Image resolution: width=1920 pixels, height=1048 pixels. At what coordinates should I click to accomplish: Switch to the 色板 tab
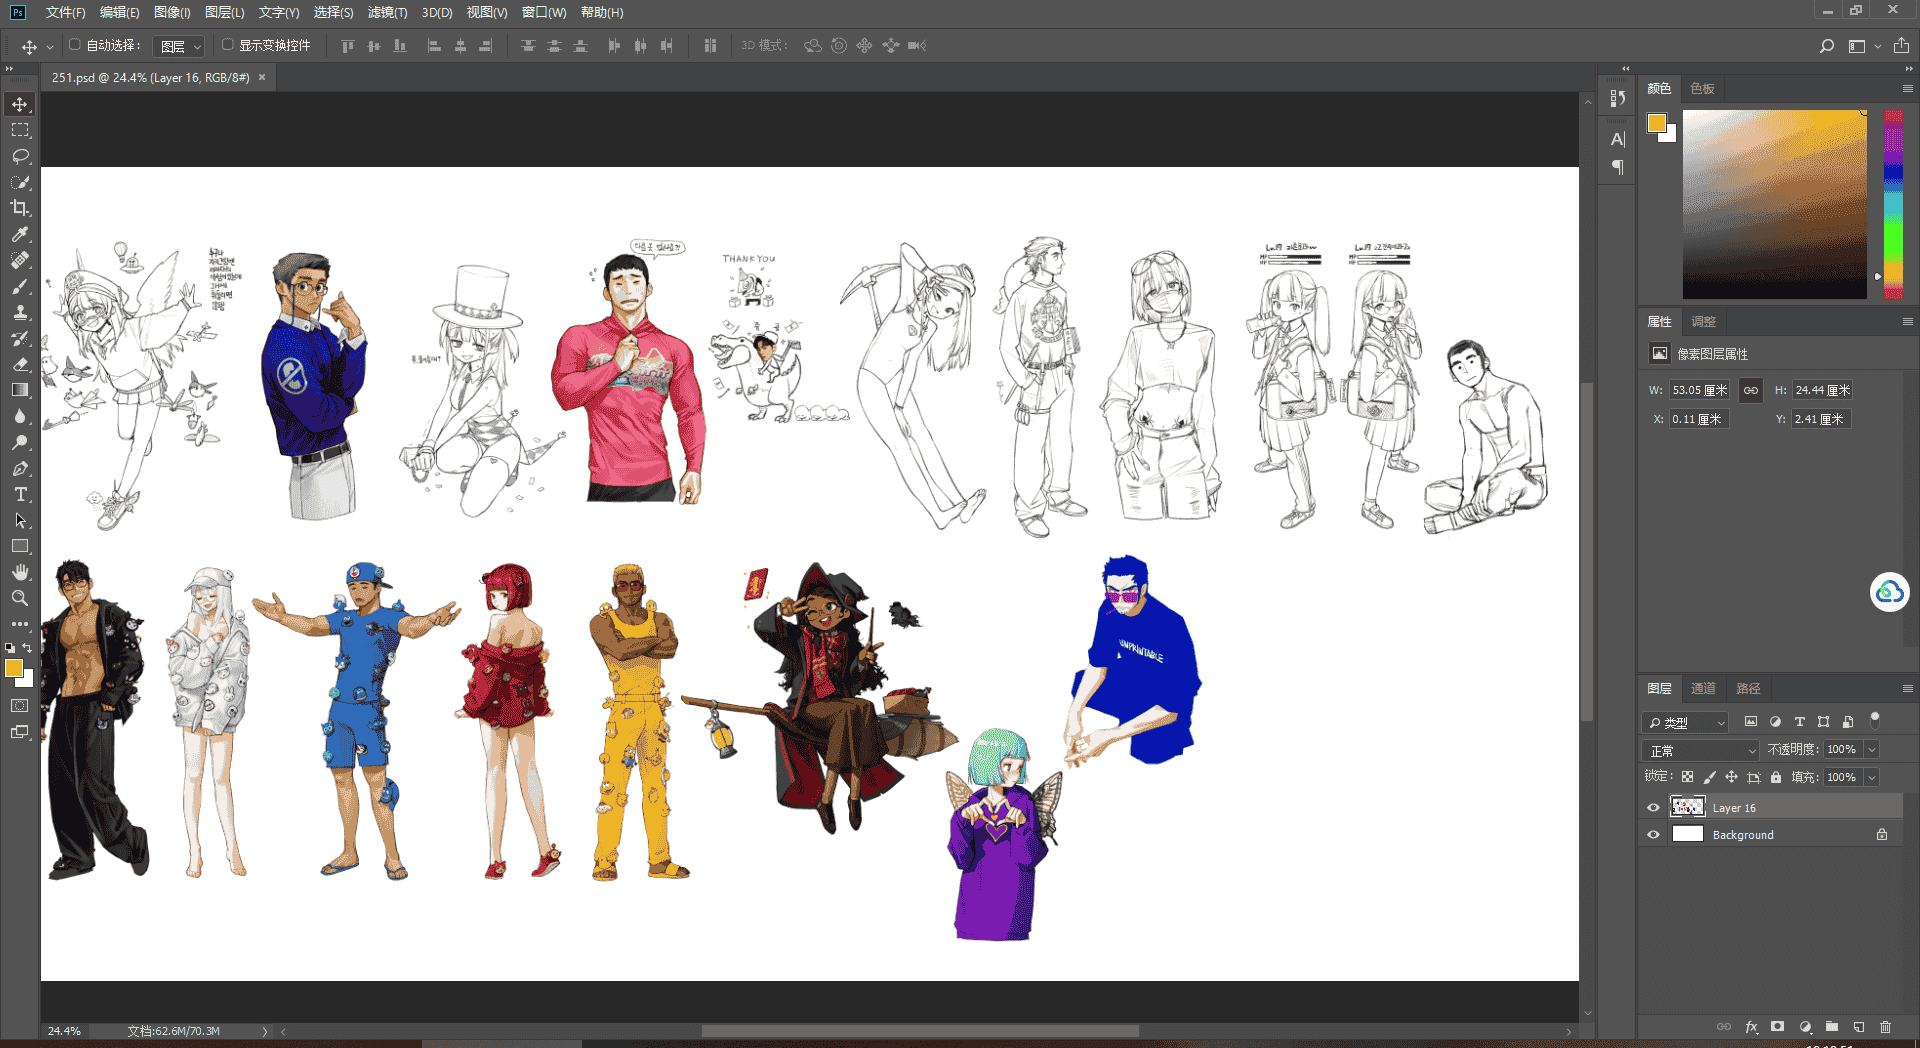coord(1702,89)
